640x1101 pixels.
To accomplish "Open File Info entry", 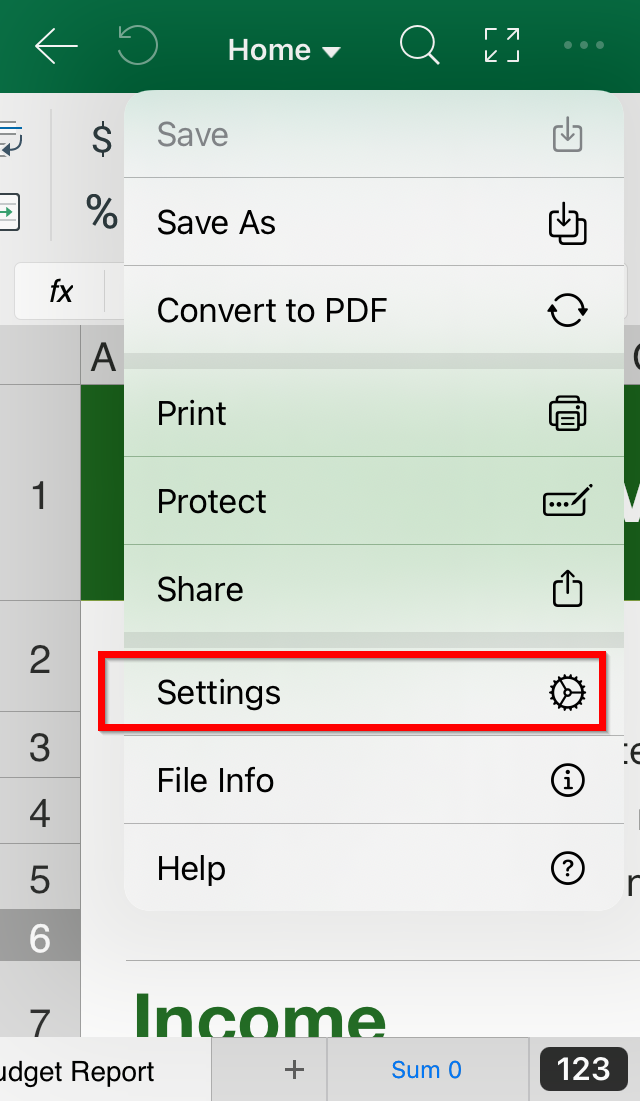I will 374,780.
